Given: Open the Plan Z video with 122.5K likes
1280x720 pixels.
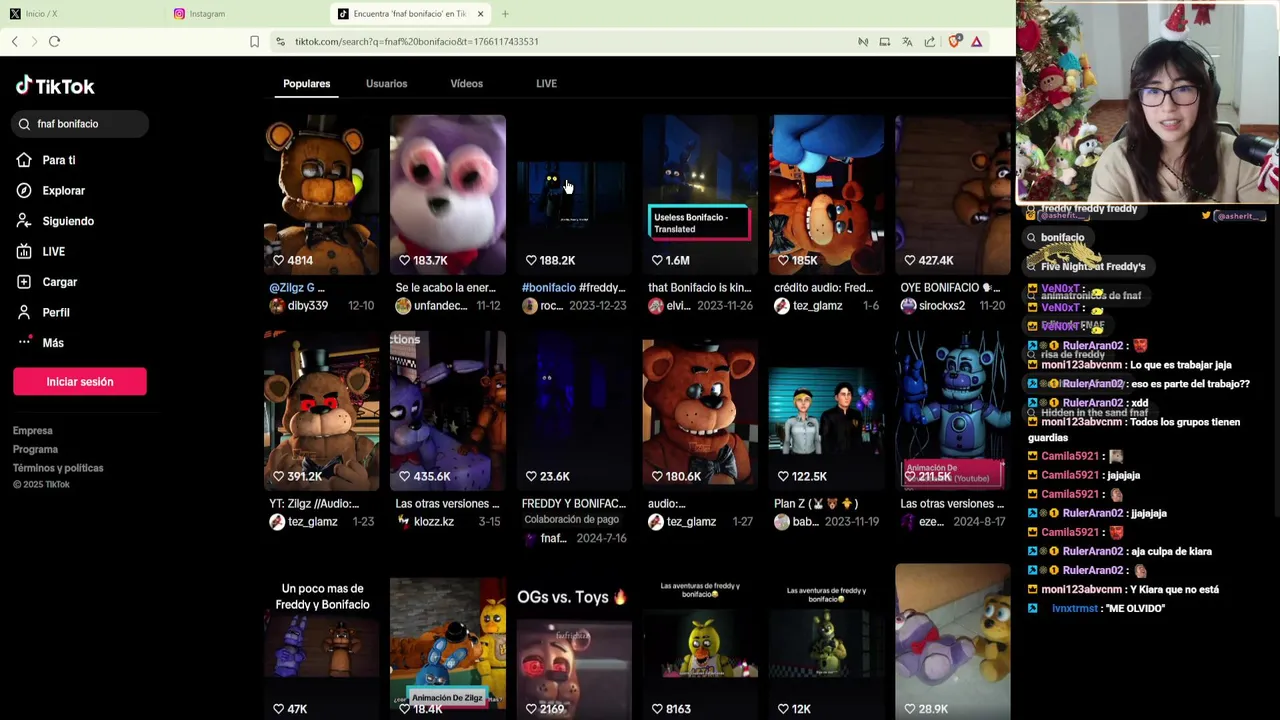Looking at the screenshot, I should coord(826,411).
